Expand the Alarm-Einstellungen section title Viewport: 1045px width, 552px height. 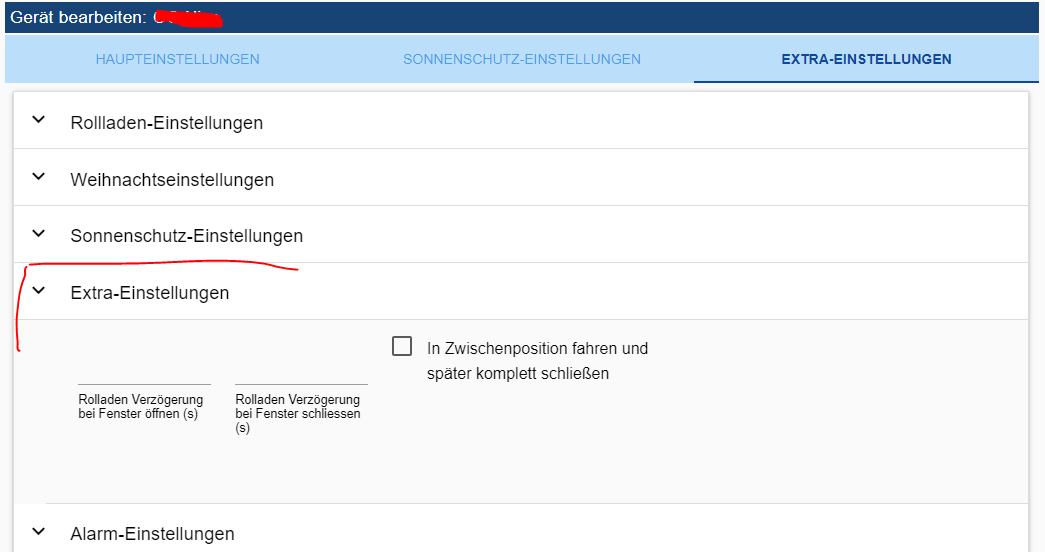pos(153,534)
